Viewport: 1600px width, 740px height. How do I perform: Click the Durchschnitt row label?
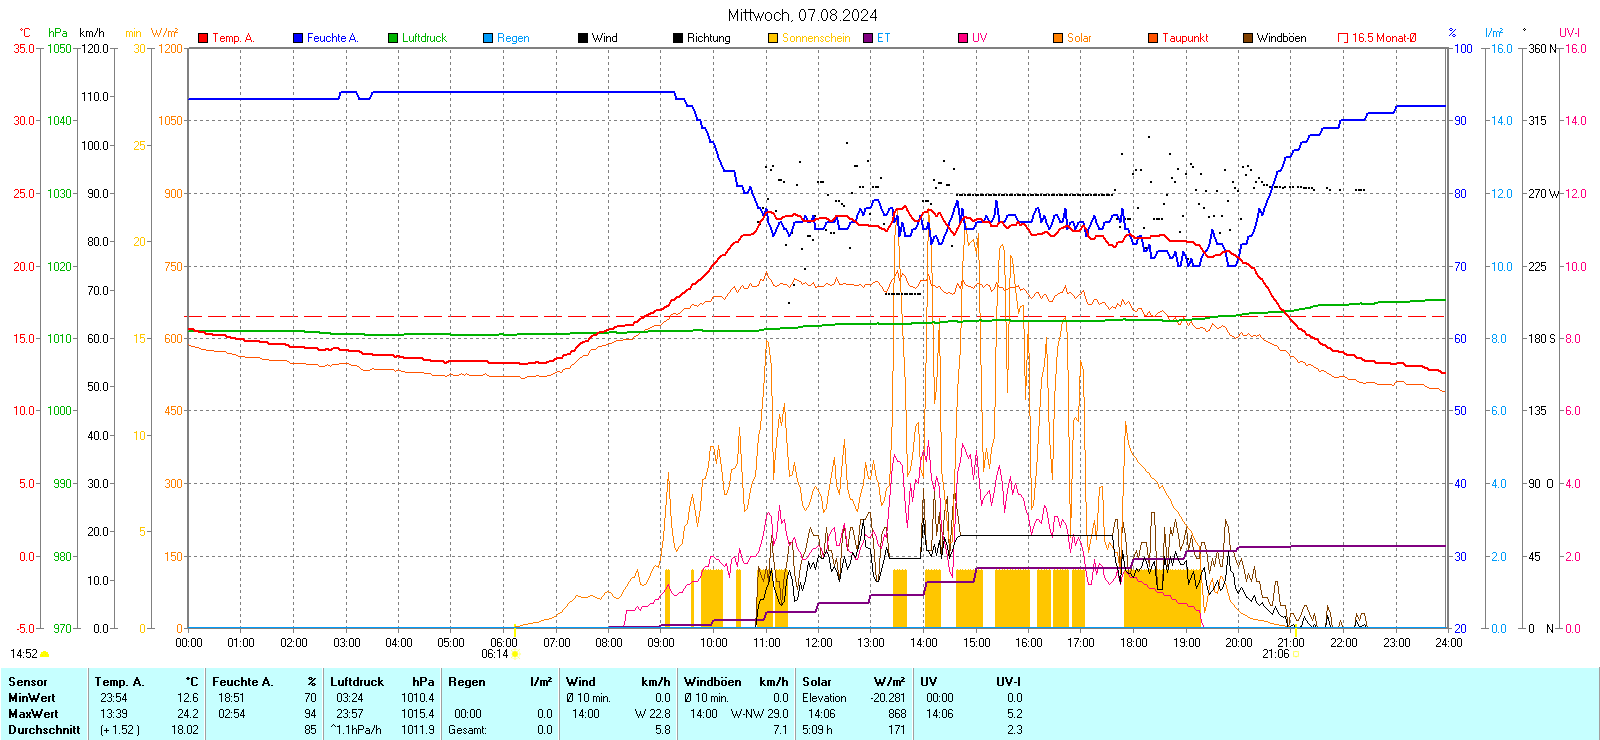[x=44, y=730]
